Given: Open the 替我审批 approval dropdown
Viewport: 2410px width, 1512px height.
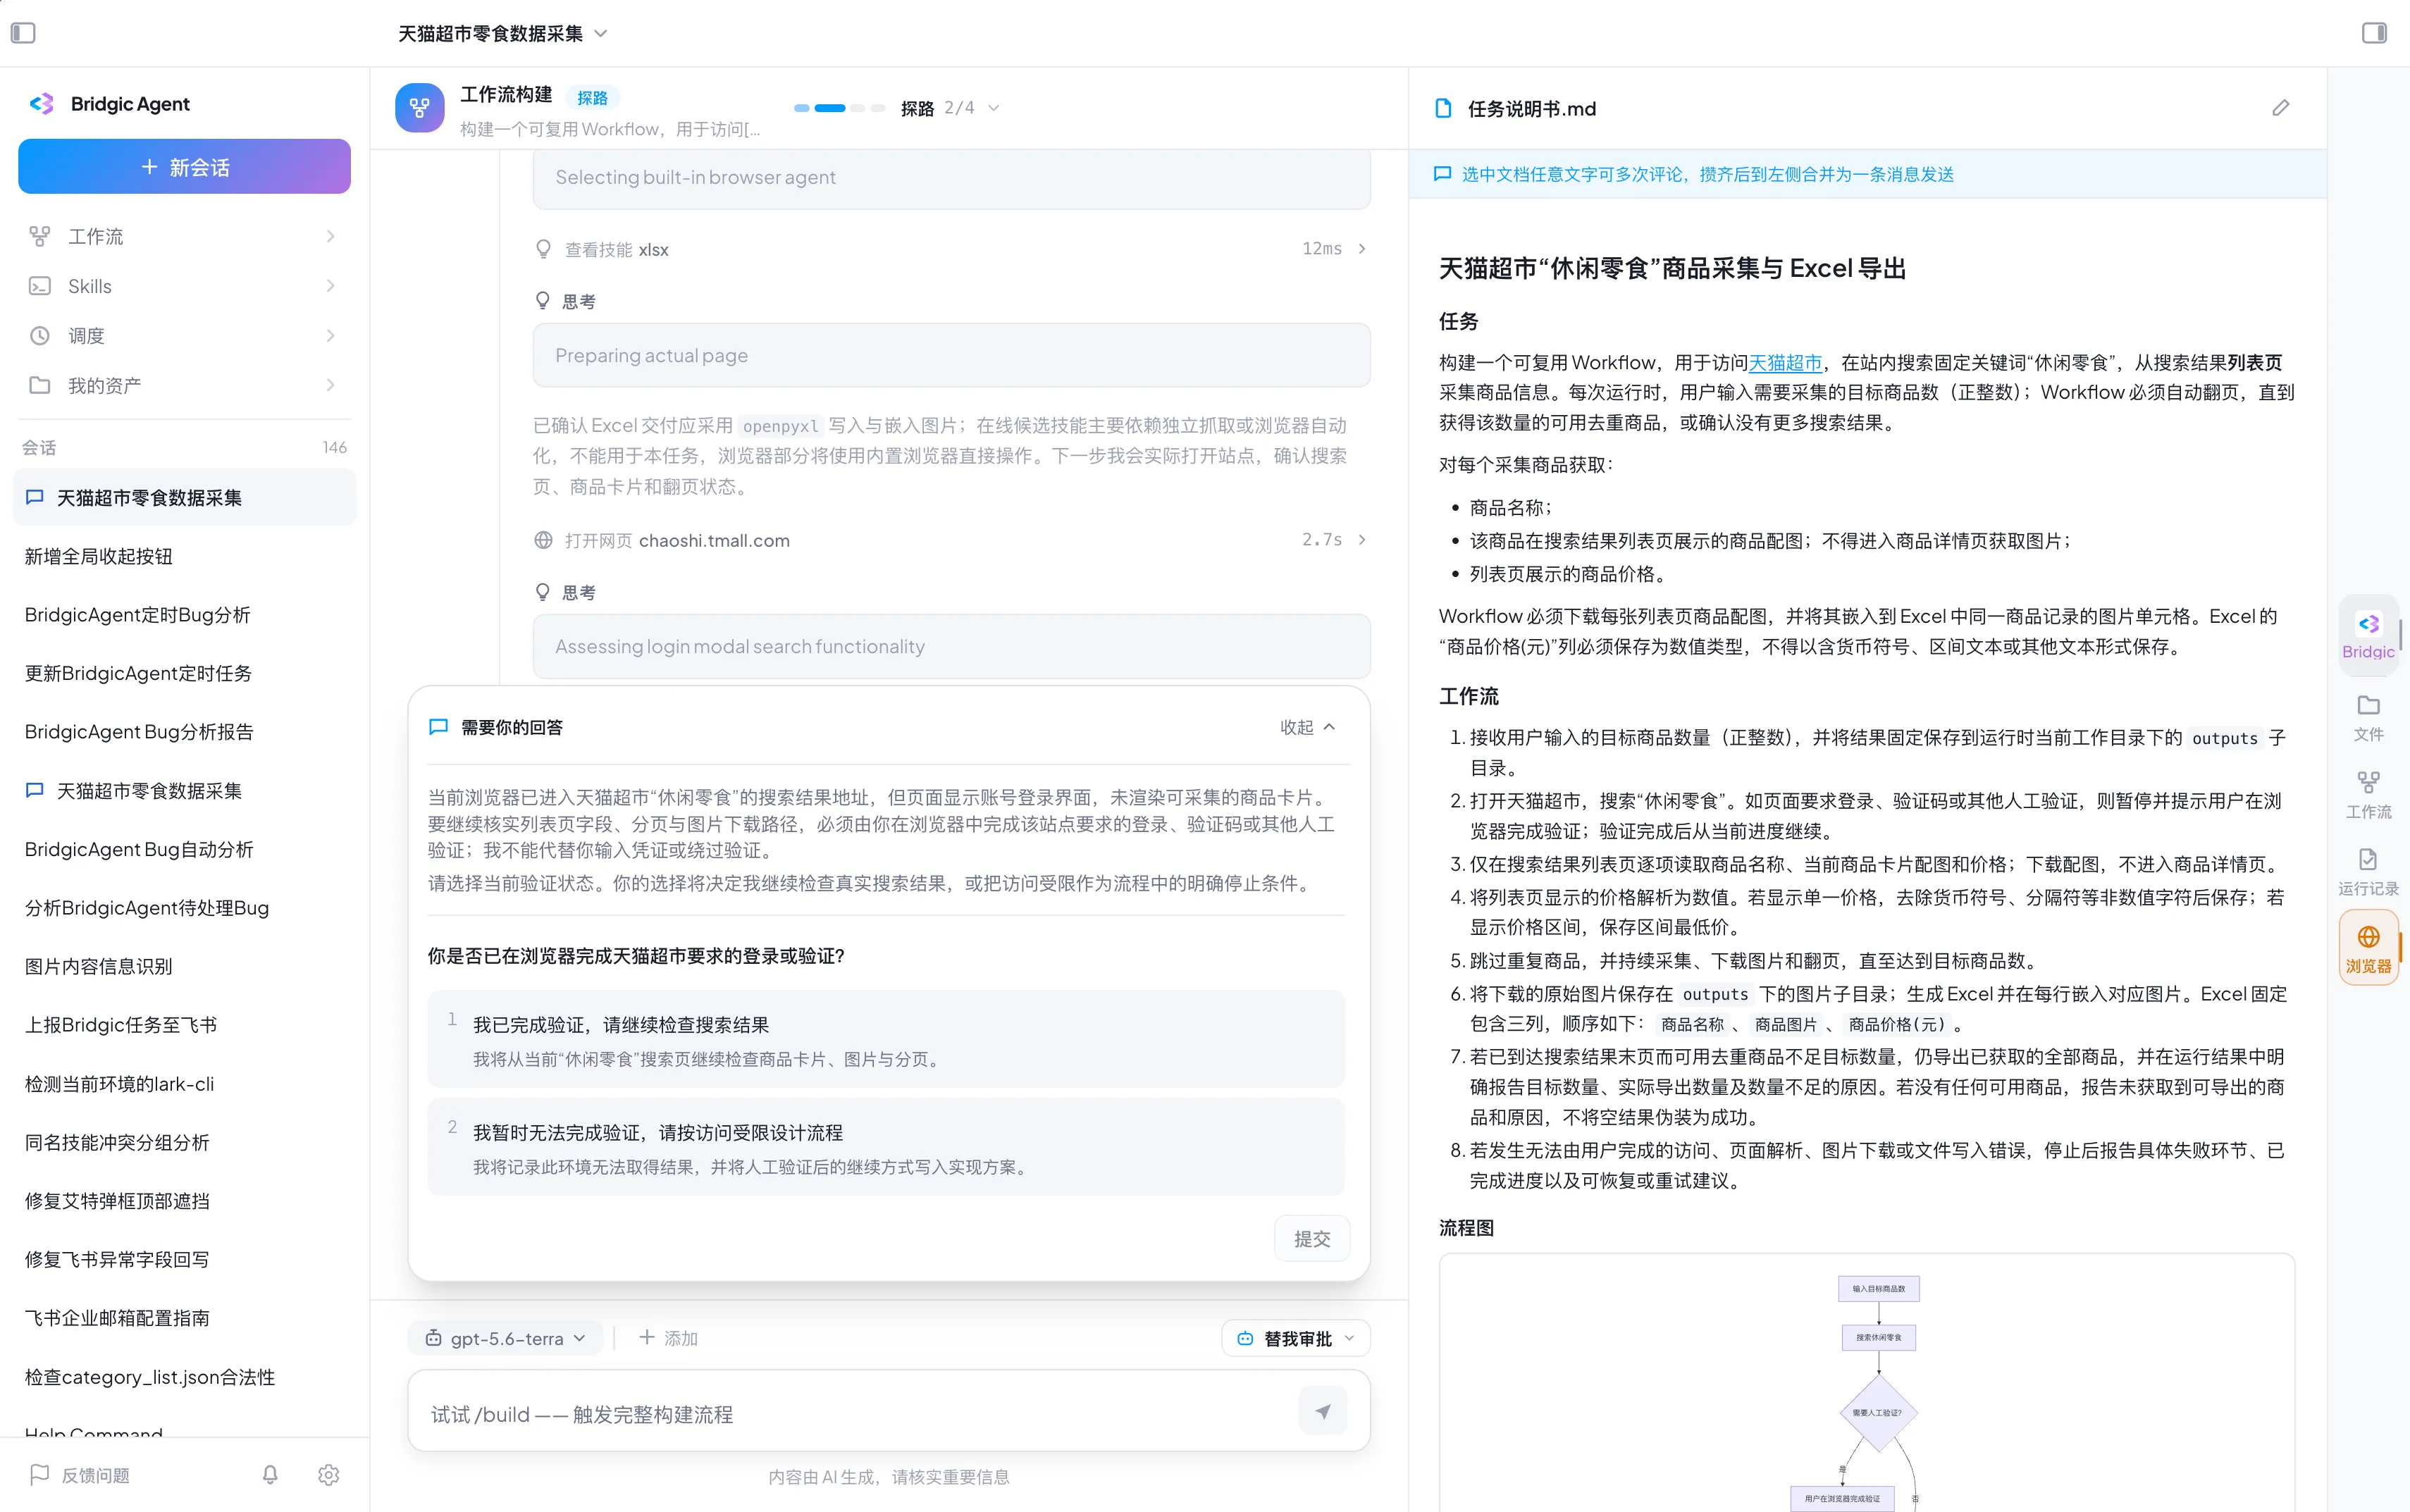Looking at the screenshot, I should (x=1295, y=1338).
